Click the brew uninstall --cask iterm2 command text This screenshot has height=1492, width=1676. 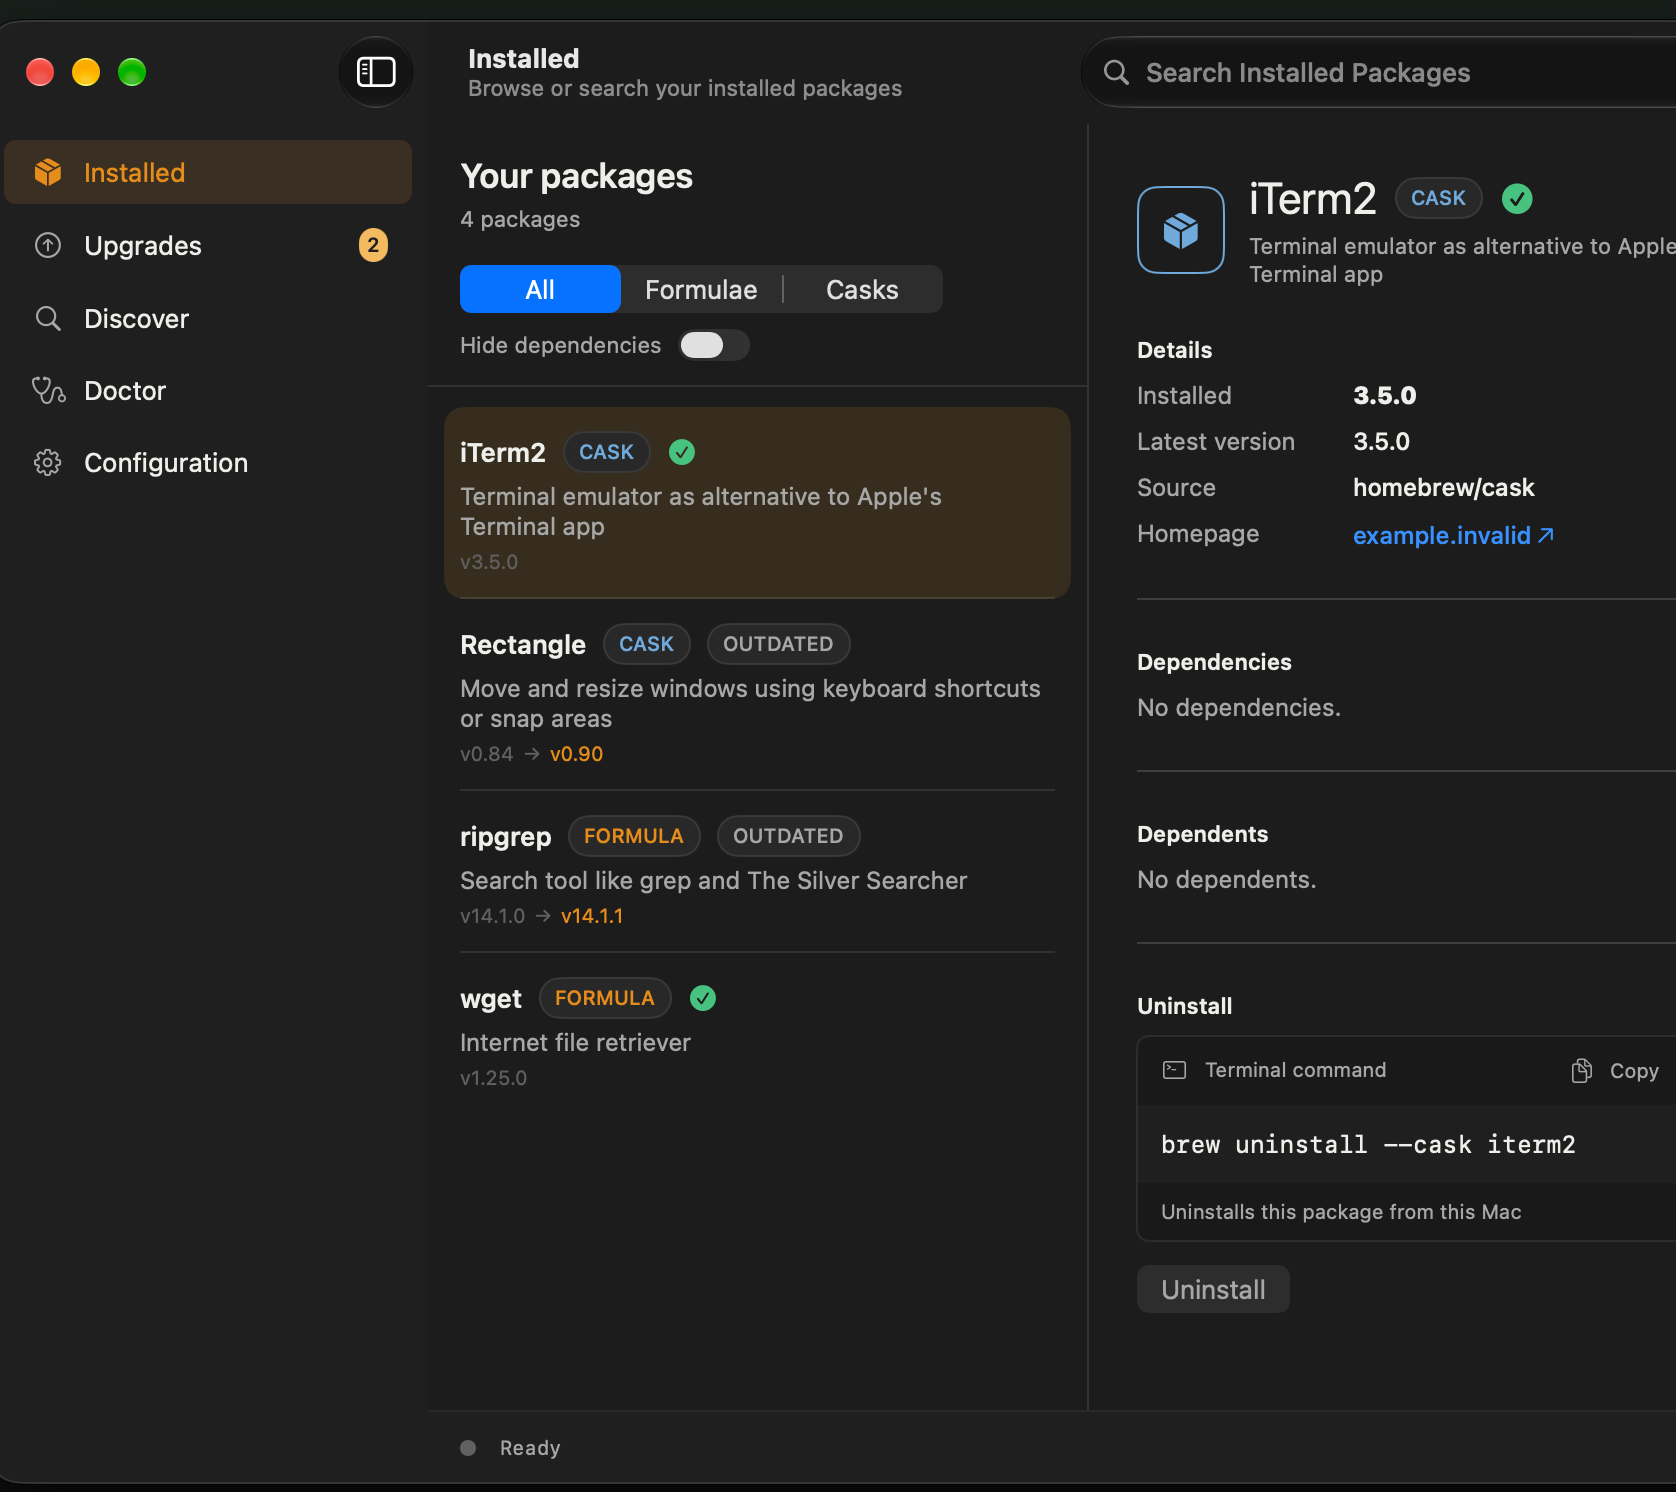pos(1368,1145)
